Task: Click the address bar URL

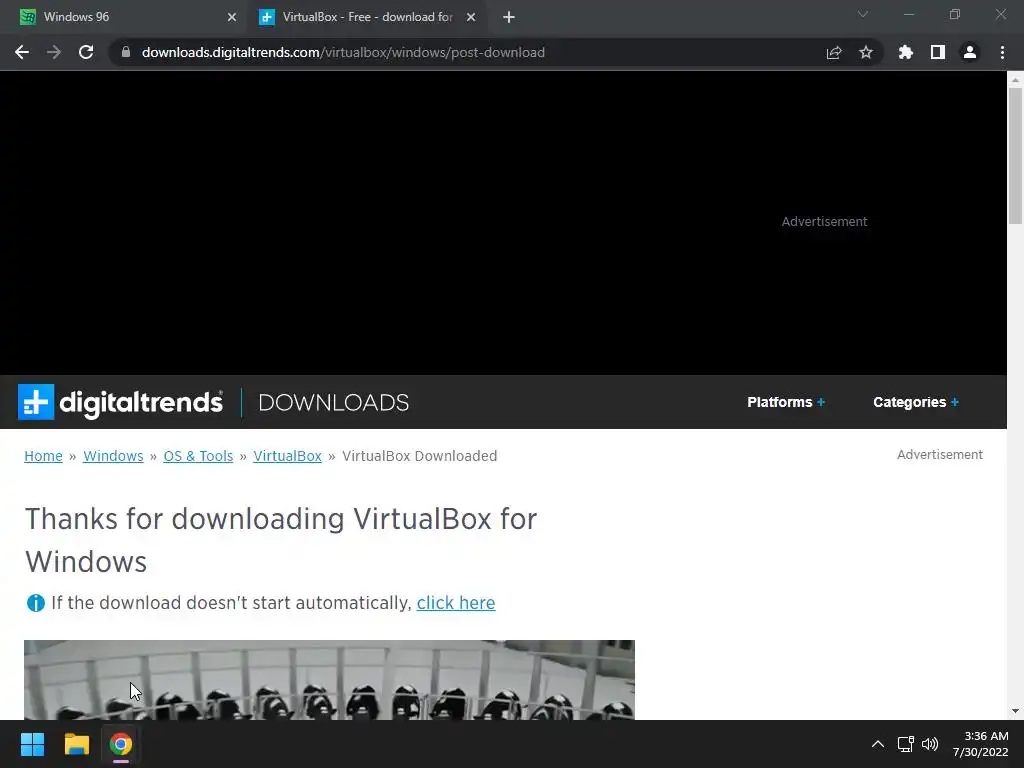Action: 343,52
